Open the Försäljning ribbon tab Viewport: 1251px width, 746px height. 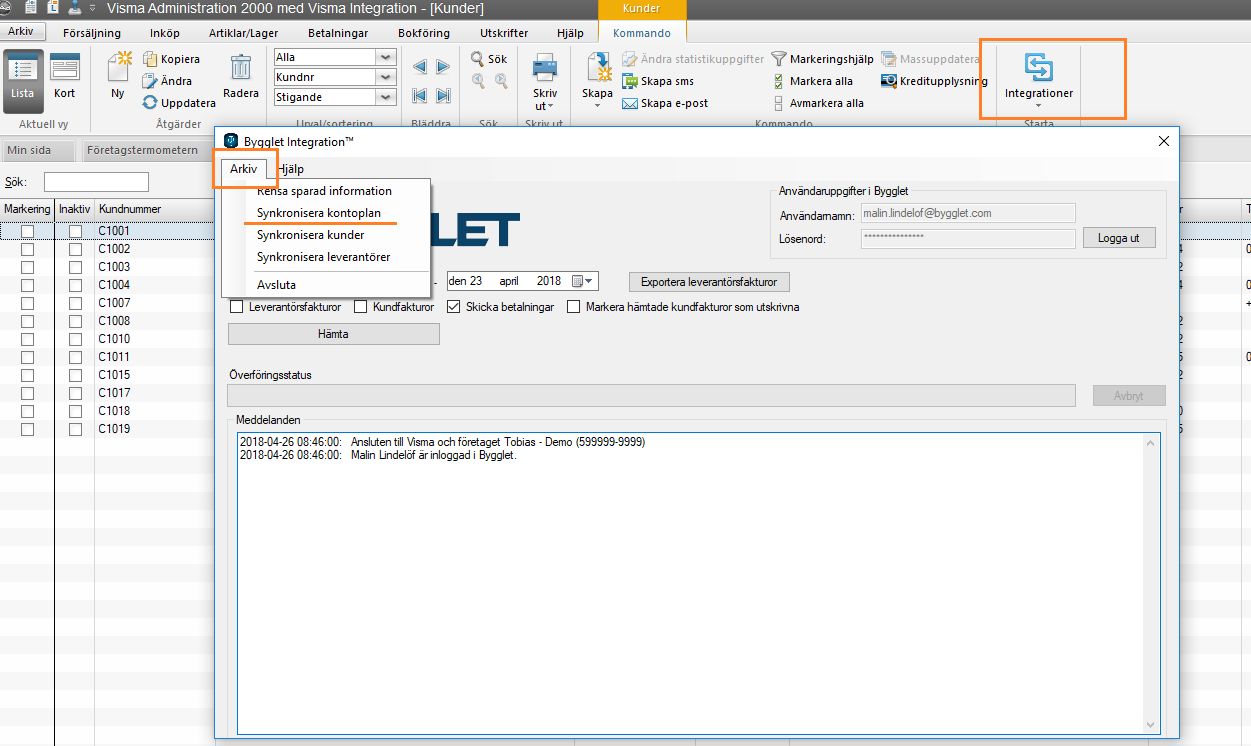click(92, 33)
